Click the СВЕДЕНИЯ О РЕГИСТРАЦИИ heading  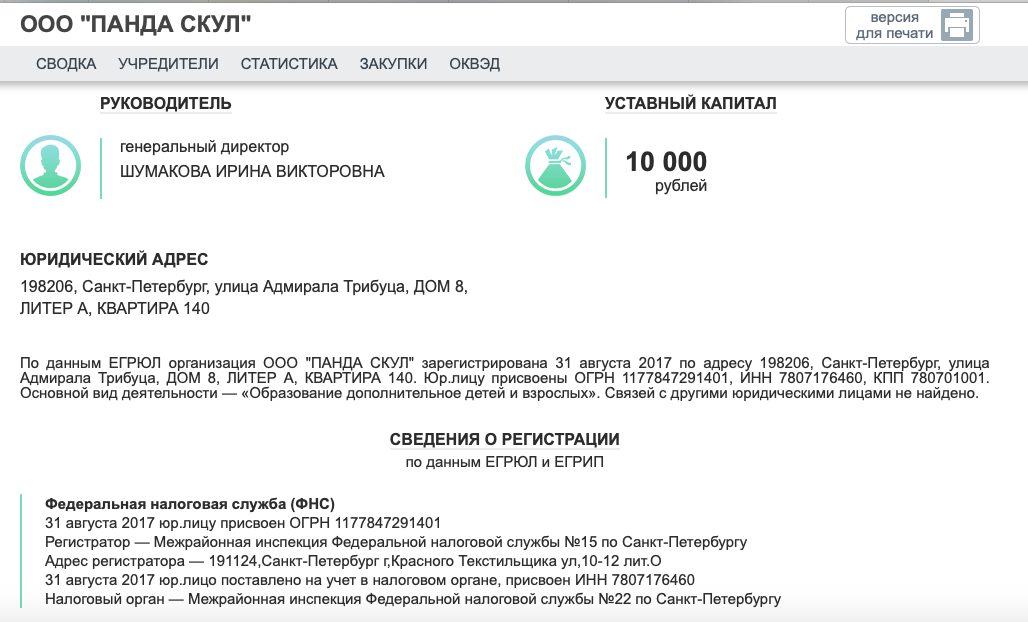(504, 440)
